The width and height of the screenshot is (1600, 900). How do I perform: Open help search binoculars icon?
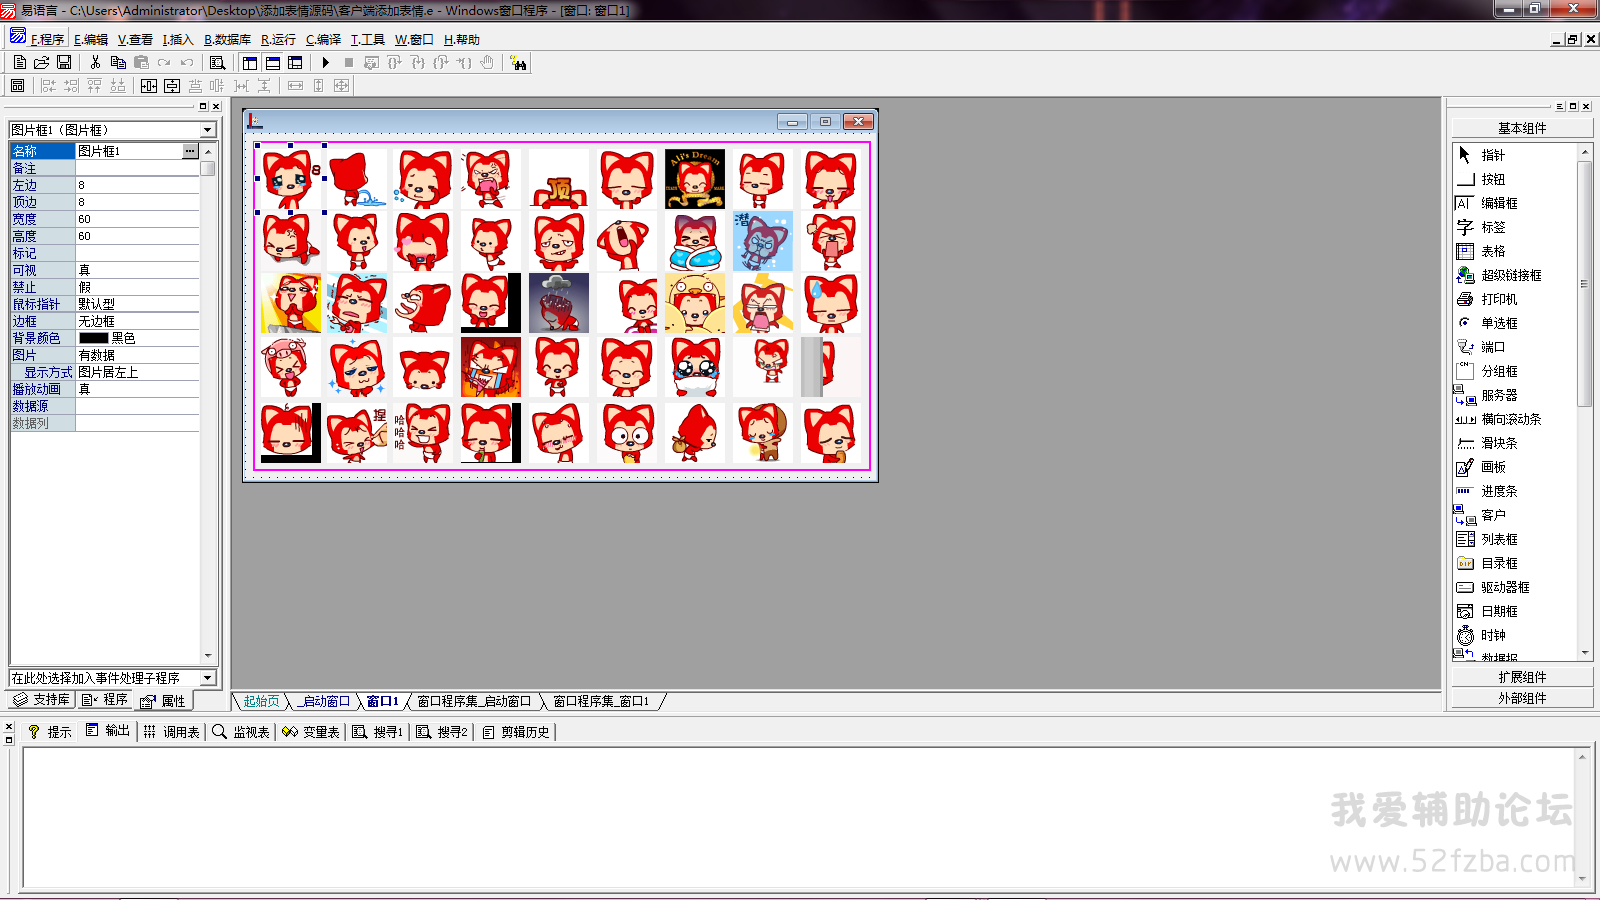tap(518, 62)
